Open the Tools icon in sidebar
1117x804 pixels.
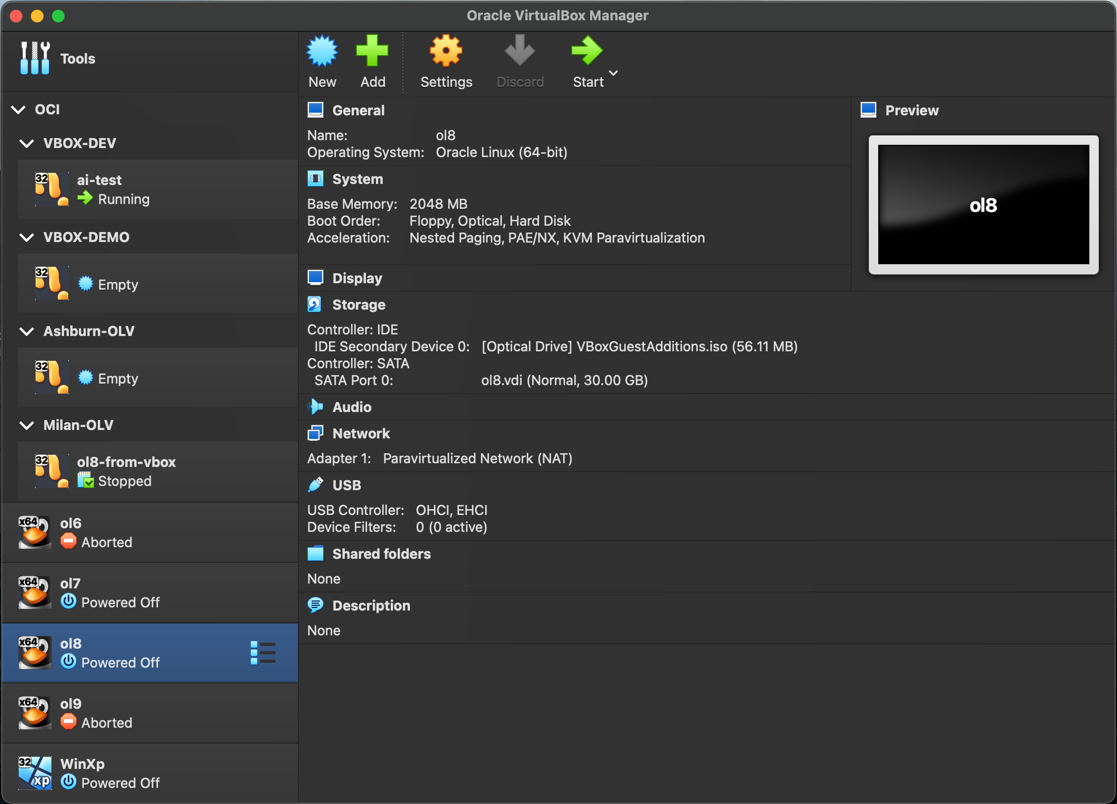point(35,58)
